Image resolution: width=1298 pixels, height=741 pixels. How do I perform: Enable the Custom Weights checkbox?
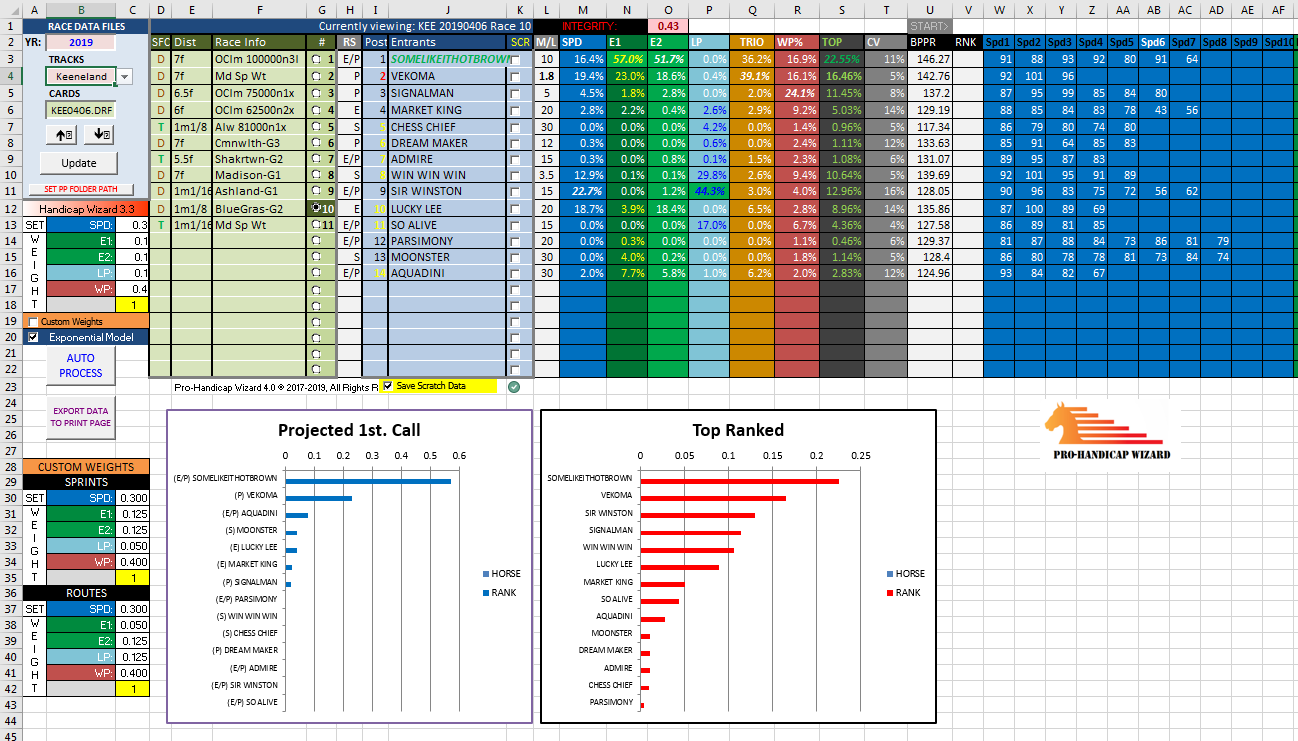(x=34, y=322)
